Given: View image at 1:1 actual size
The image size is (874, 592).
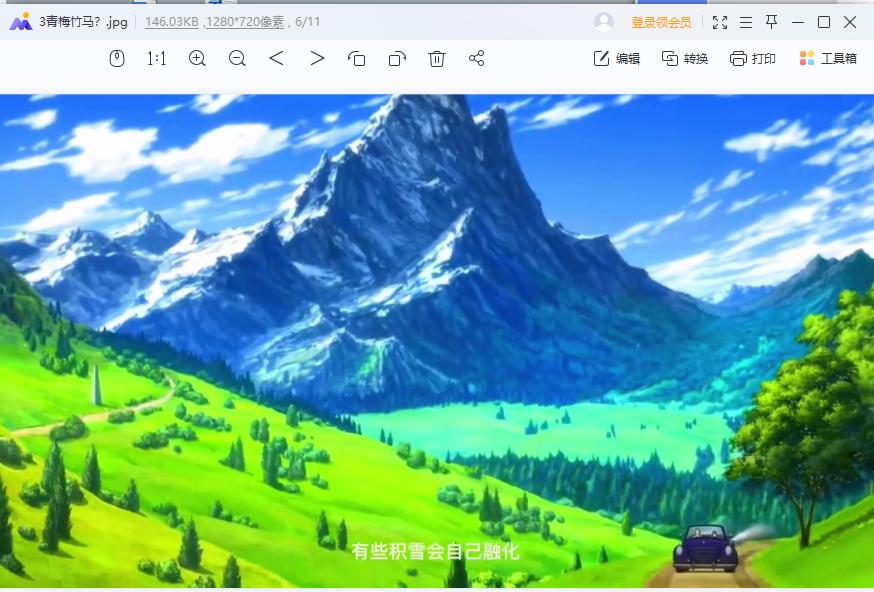Looking at the screenshot, I should (157, 59).
